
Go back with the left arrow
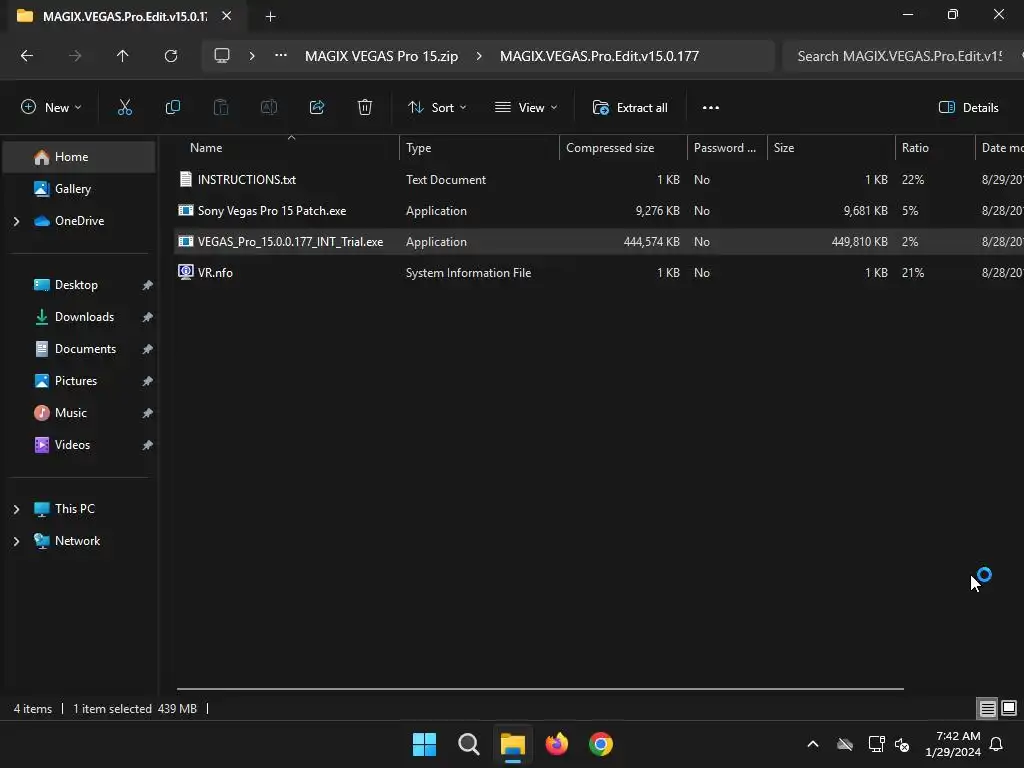[27, 56]
